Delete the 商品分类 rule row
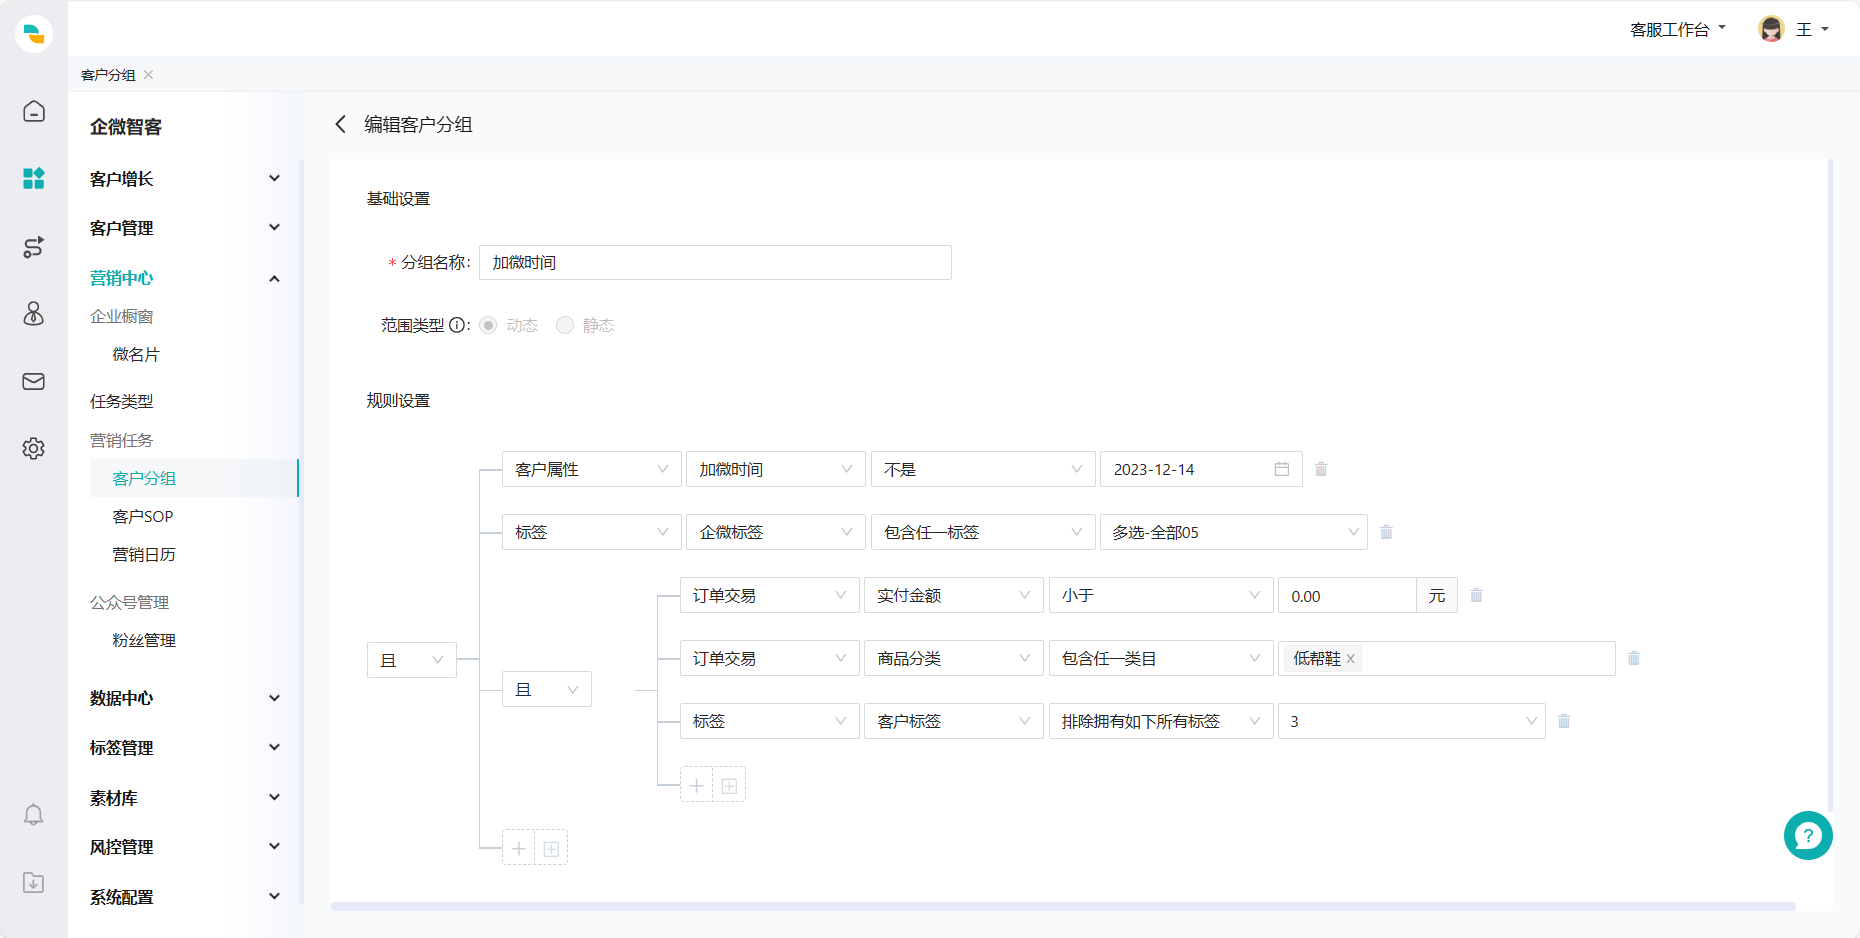Image resolution: width=1860 pixels, height=938 pixels. (1634, 658)
